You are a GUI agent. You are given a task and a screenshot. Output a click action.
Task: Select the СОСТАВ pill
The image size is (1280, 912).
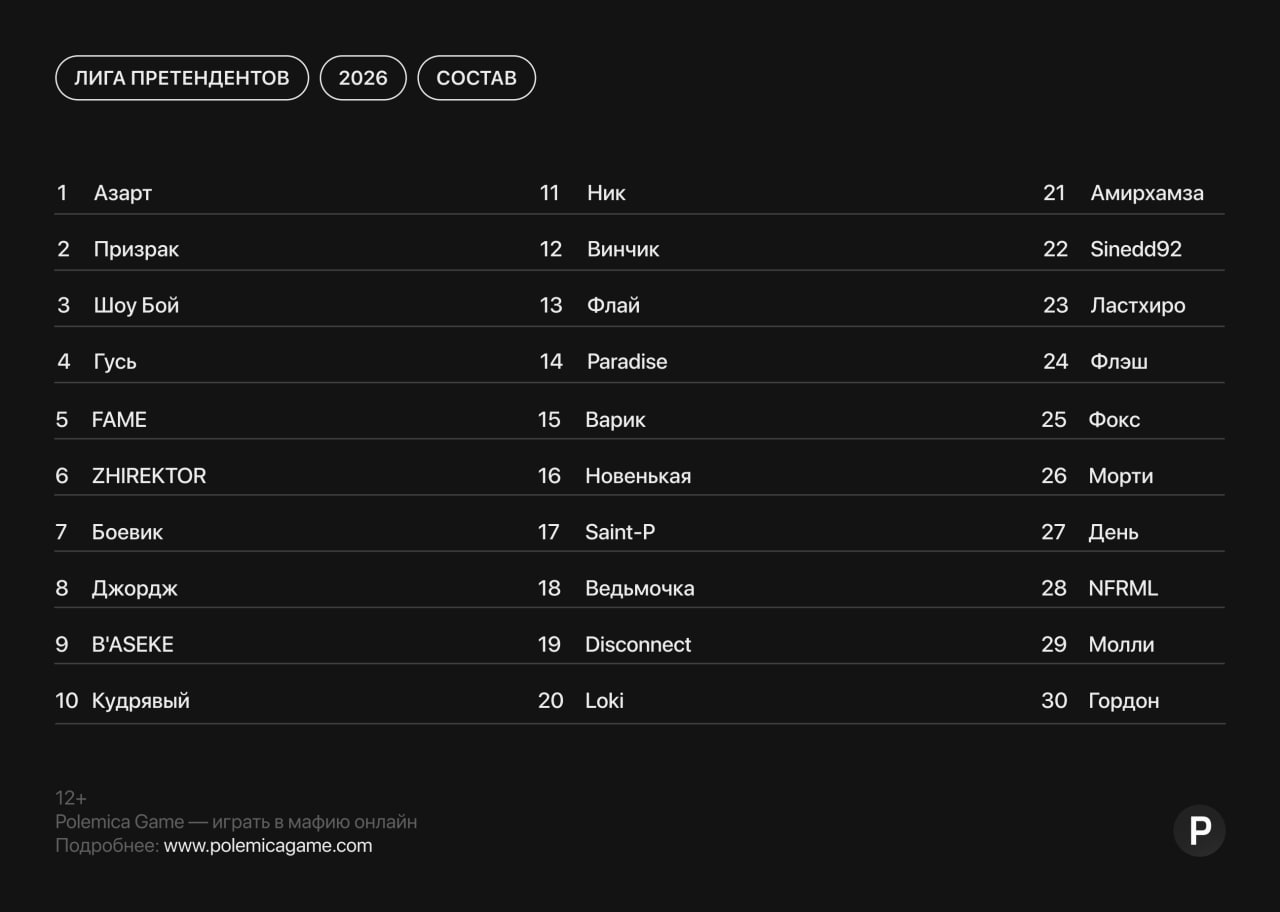tap(476, 78)
